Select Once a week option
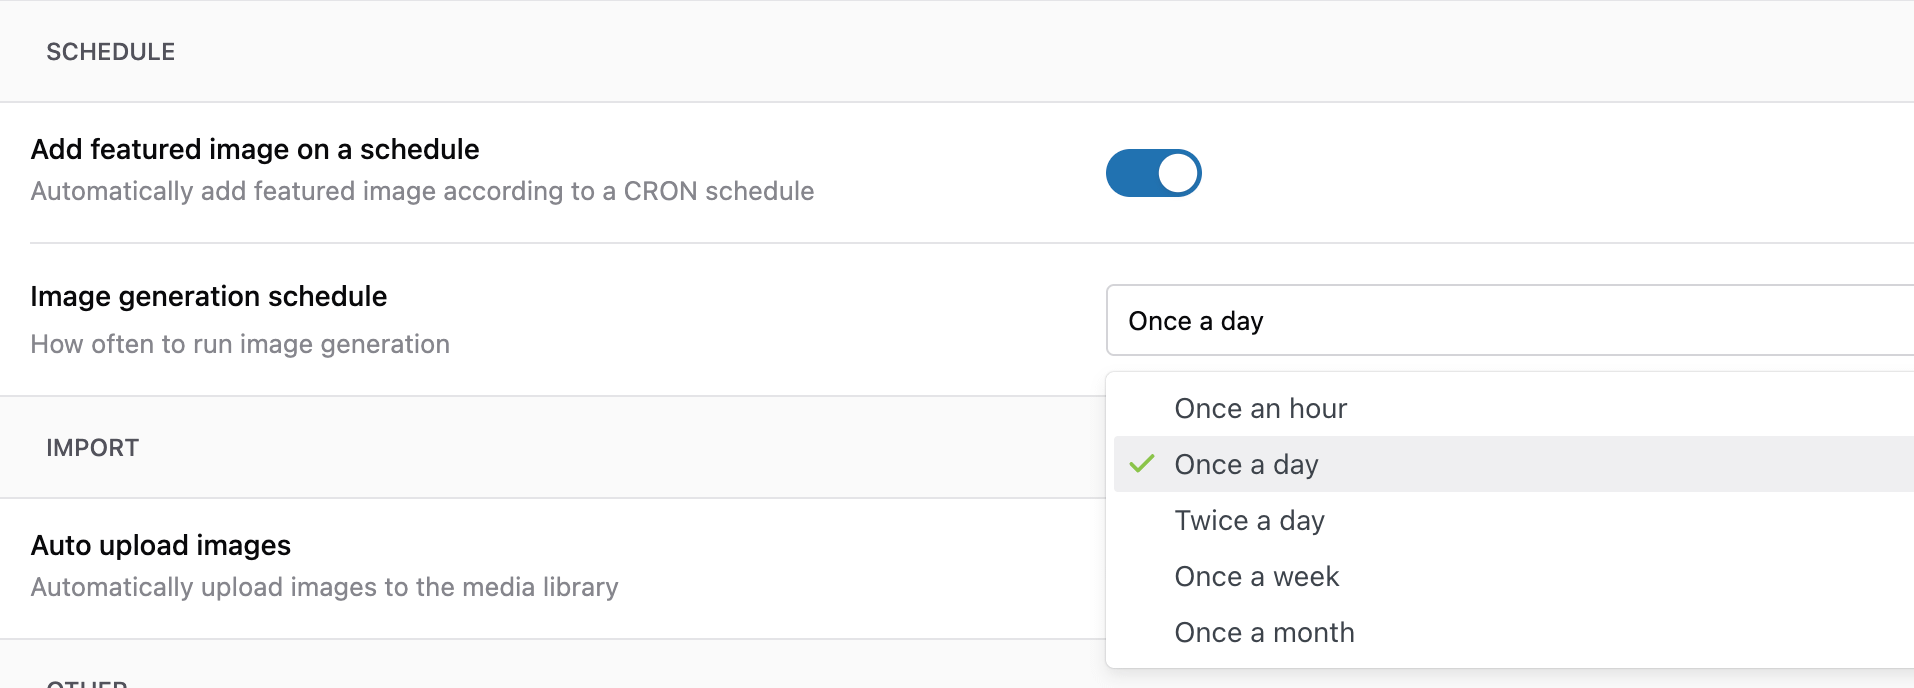 coord(1256,576)
